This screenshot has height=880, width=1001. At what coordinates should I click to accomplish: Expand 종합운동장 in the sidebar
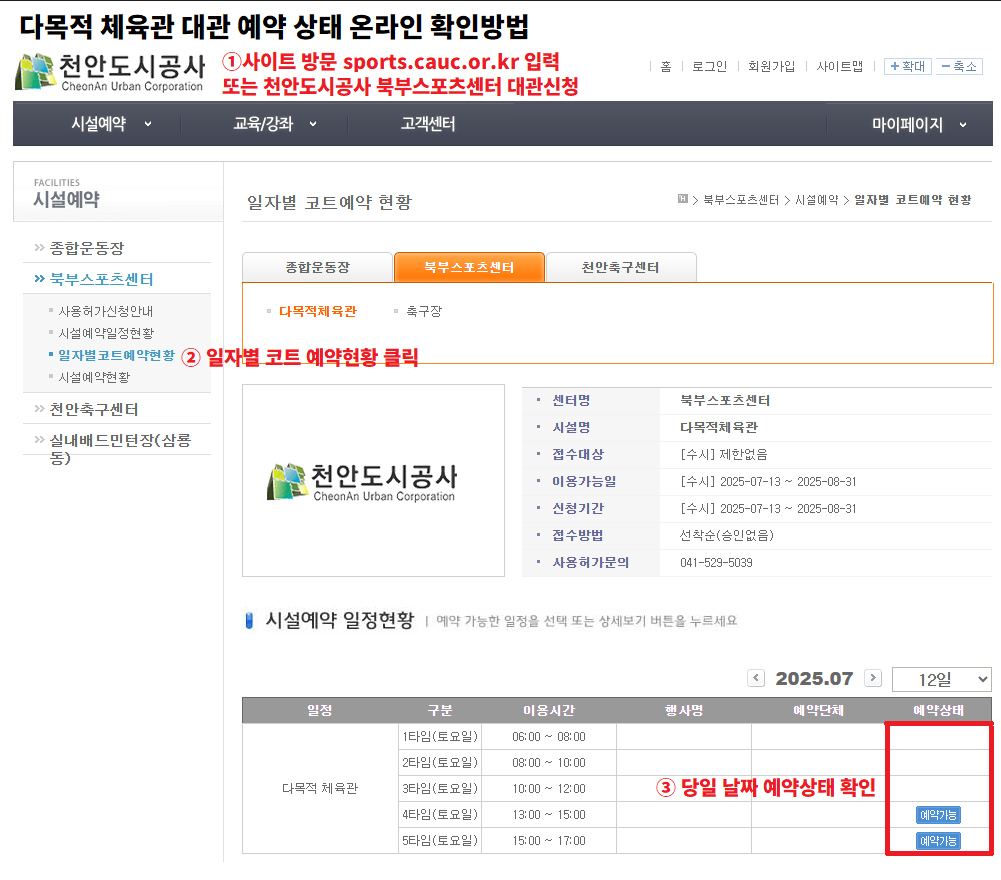(x=87, y=248)
